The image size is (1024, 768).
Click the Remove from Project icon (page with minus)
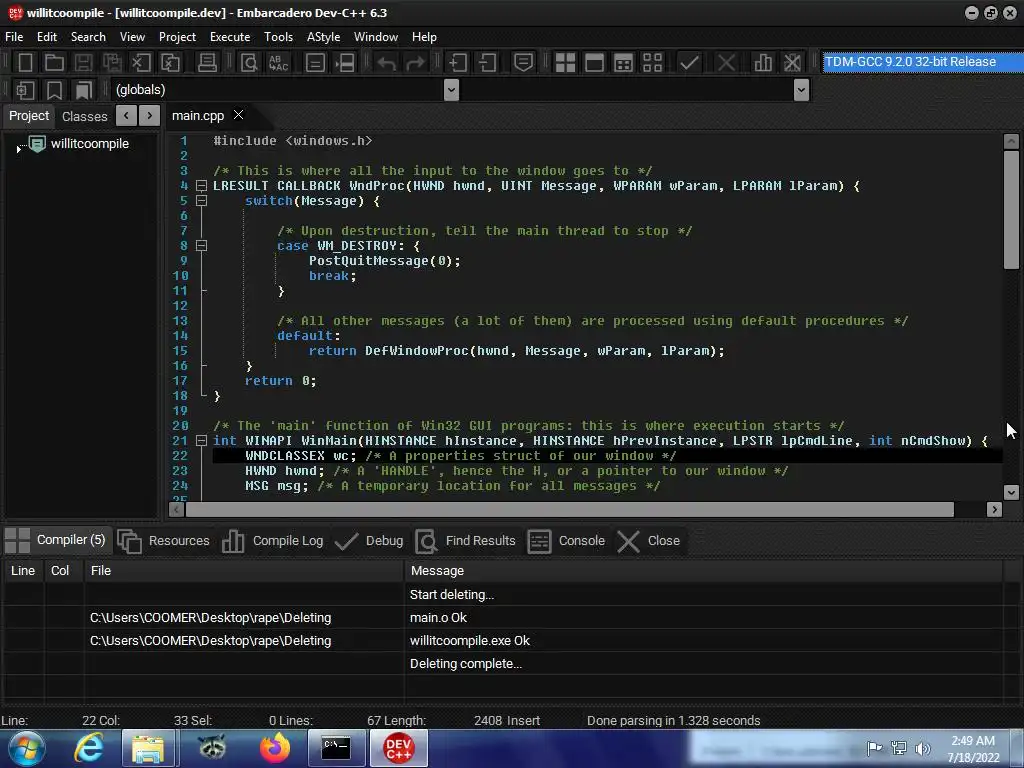[x=487, y=63]
